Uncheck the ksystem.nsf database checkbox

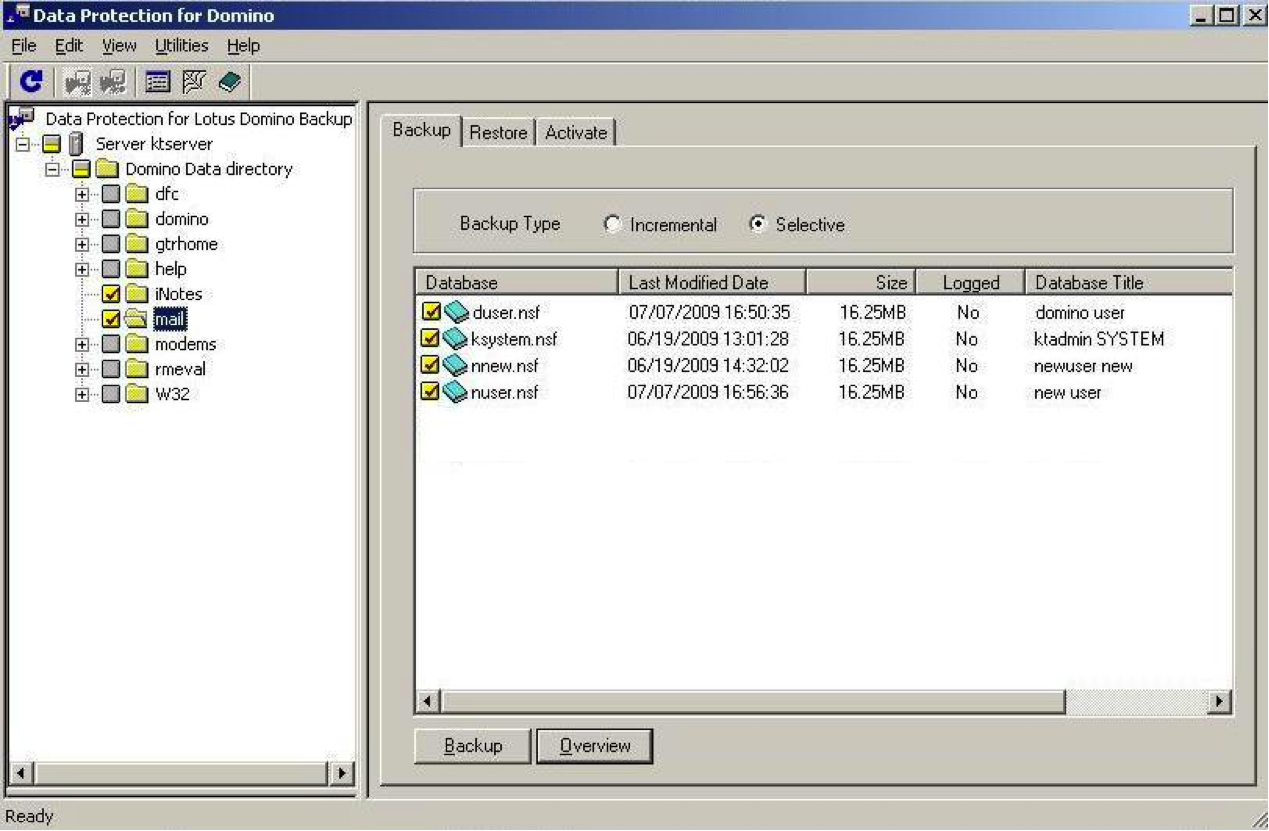pyautogui.click(x=431, y=339)
